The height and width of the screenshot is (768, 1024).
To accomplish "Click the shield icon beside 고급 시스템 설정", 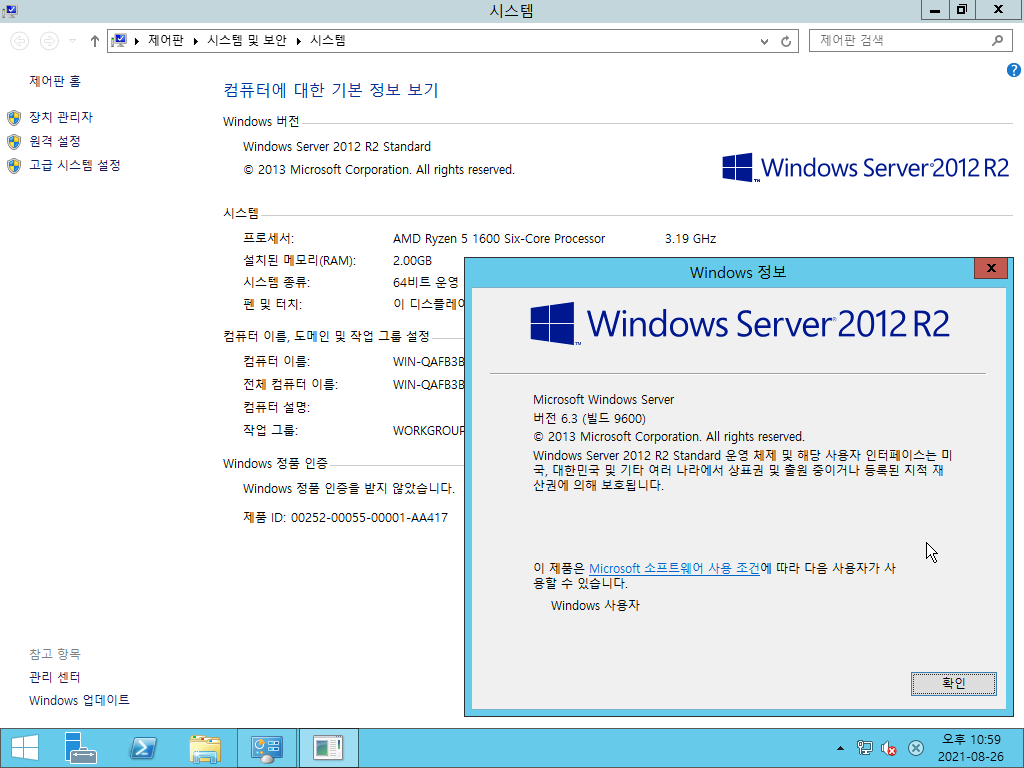I will (14, 166).
